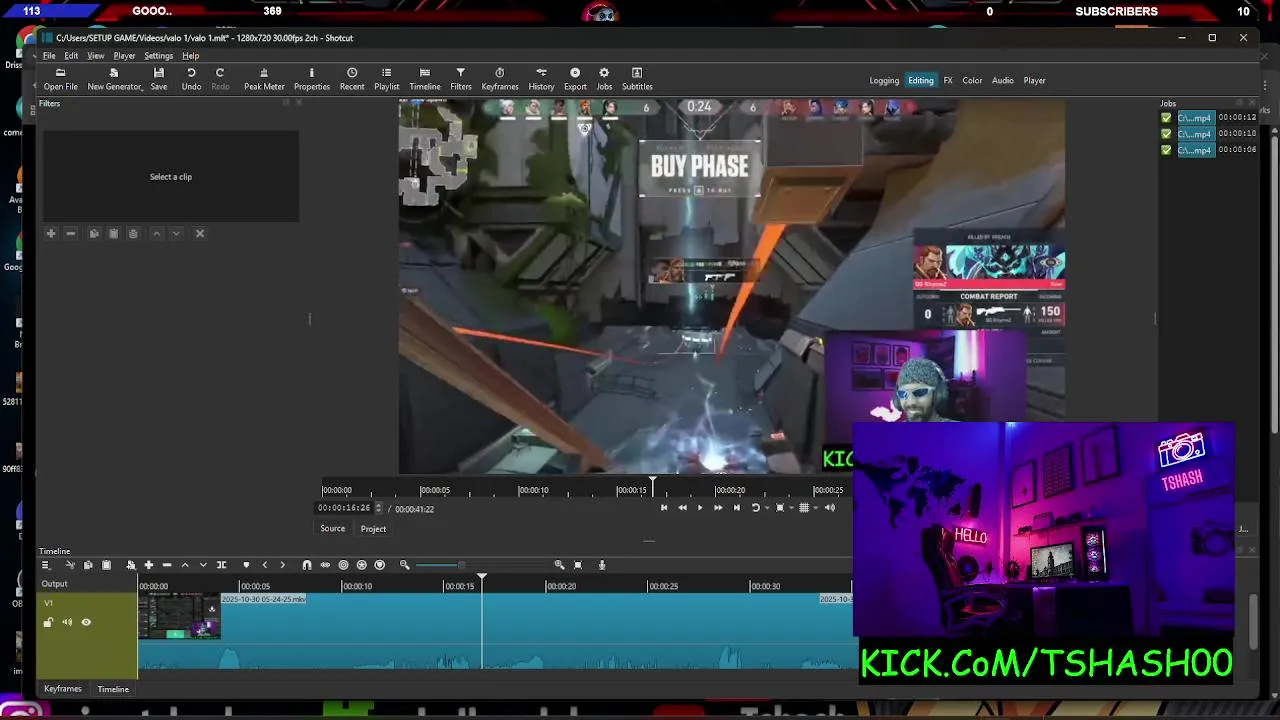Open the Settings menu
Image resolution: width=1280 pixels, height=720 pixels.
coord(158,56)
